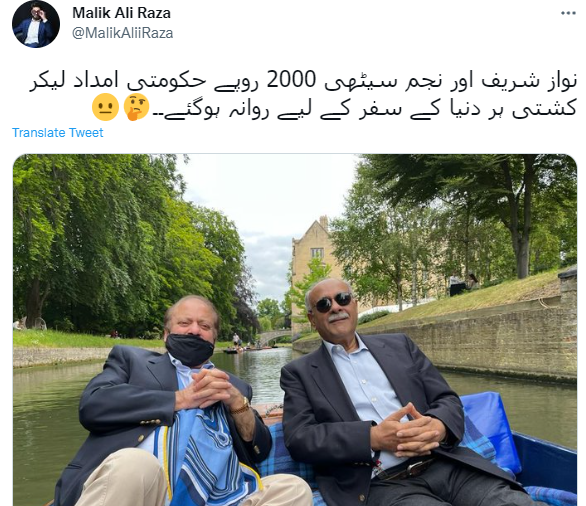Screen dimensions: 586x506
Task: Click Malik Ali Raza's profile avatar
Action: click(36, 24)
